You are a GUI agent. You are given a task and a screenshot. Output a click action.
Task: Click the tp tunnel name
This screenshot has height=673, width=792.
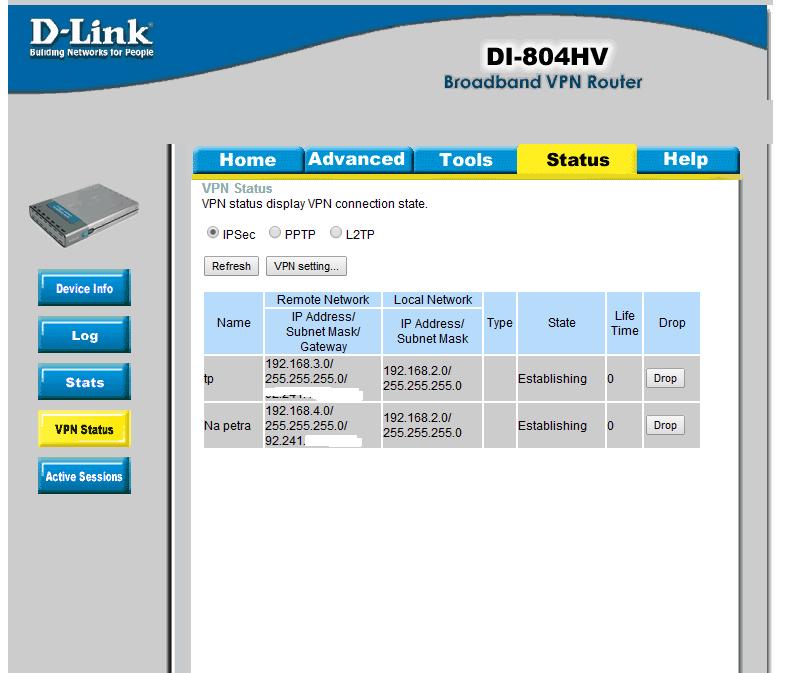point(209,379)
